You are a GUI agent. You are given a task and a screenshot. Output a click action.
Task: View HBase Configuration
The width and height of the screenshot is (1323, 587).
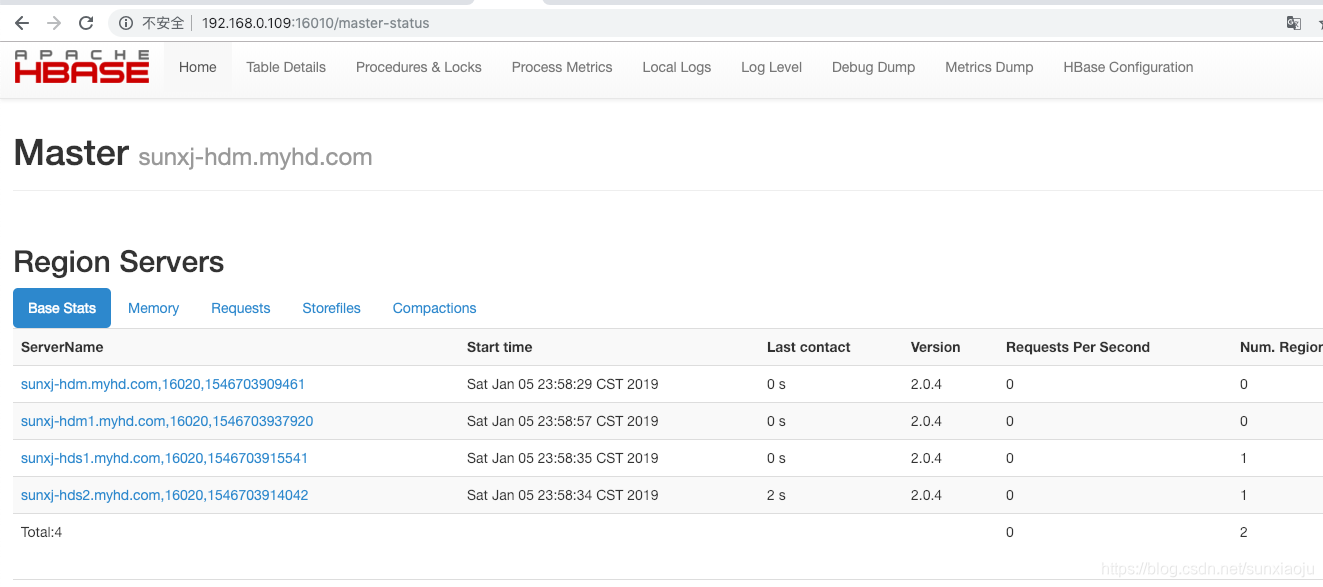click(x=1128, y=67)
